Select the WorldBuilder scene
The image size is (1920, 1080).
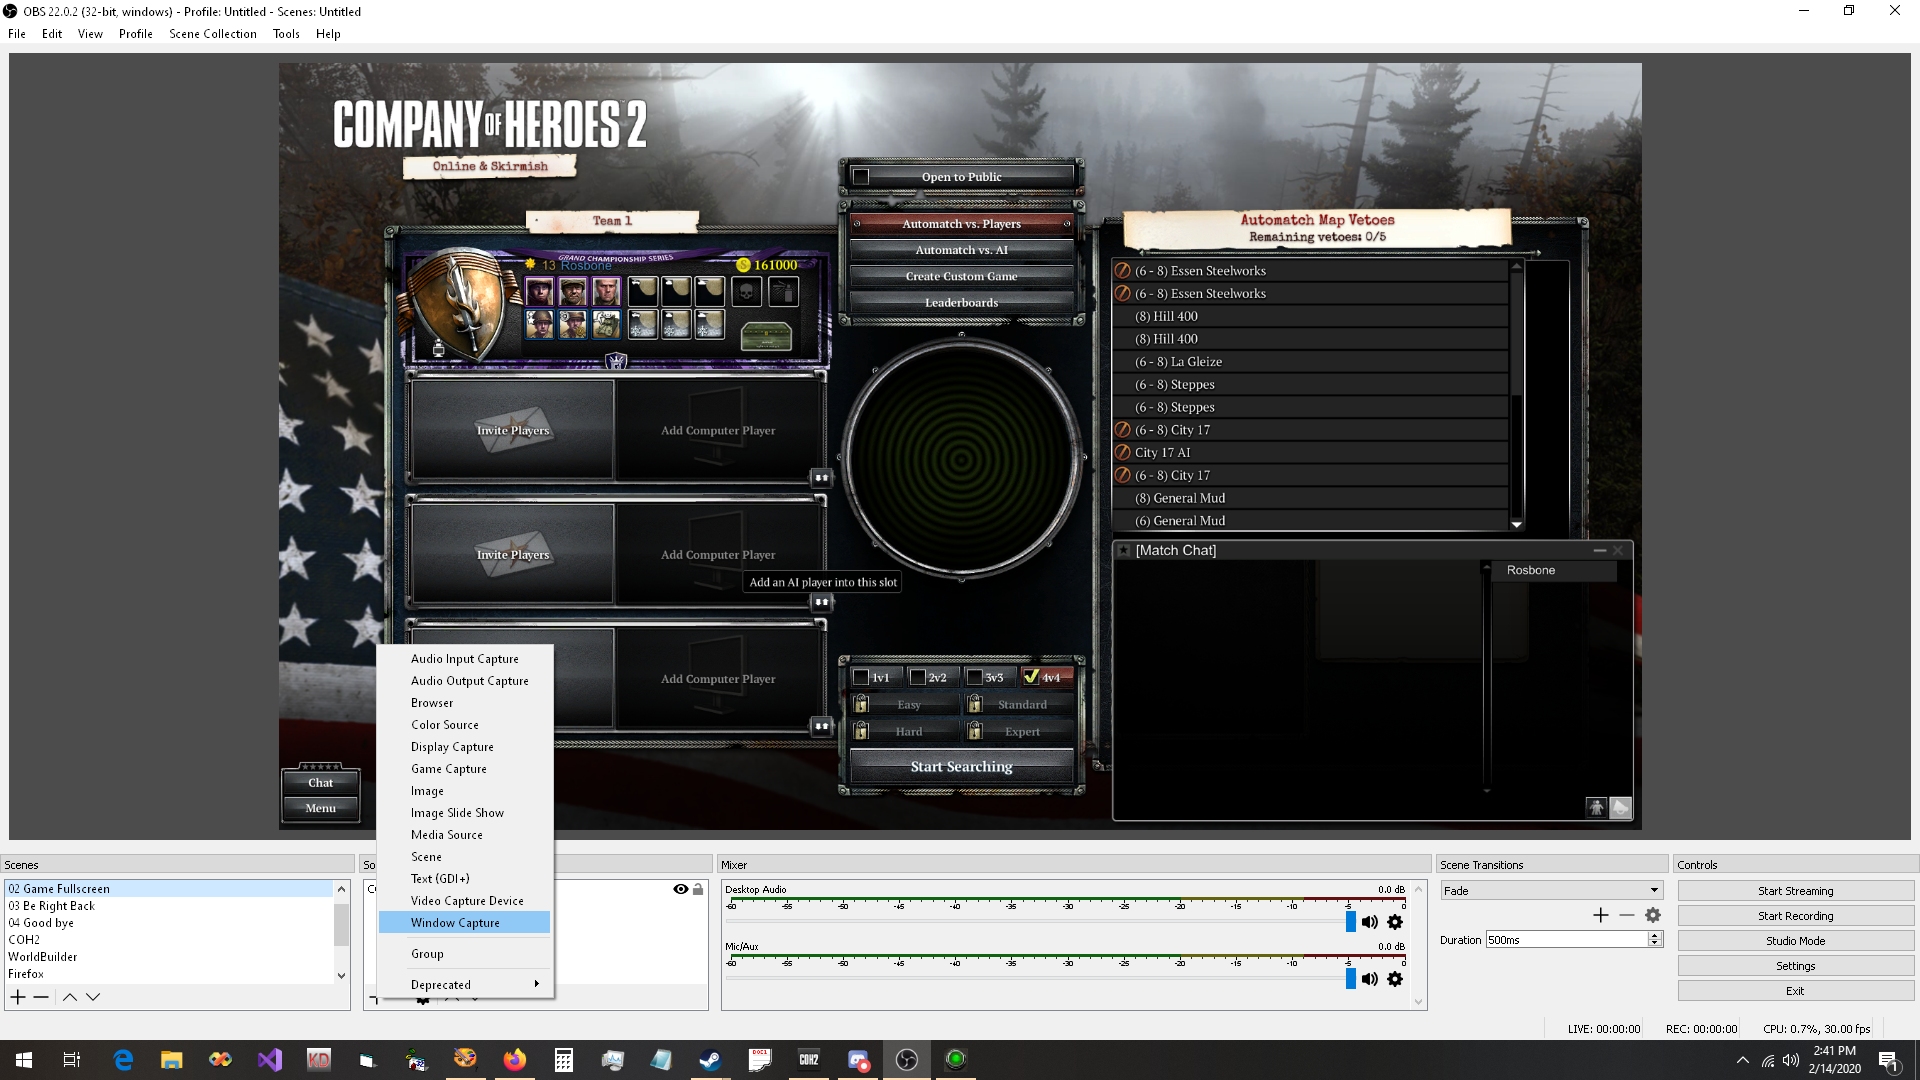[x=169, y=957]
